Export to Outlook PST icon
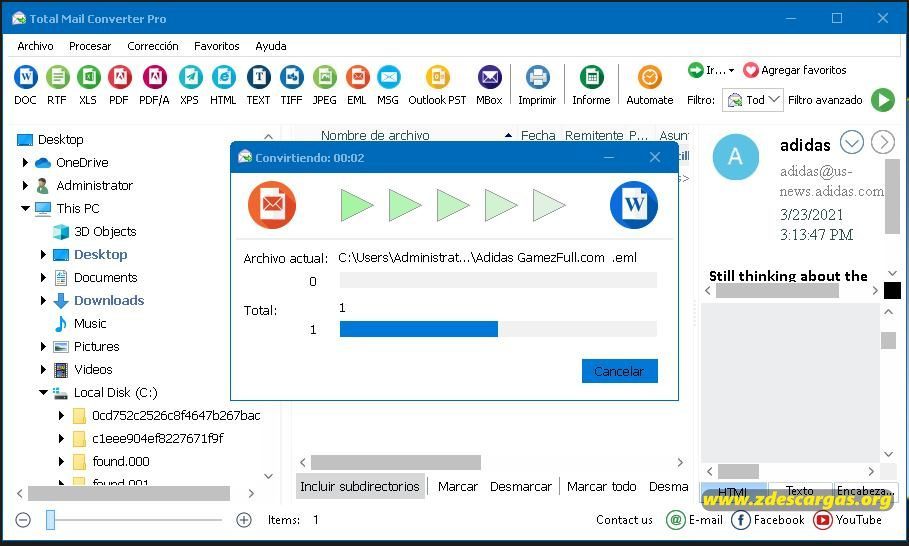 point(438,77)
